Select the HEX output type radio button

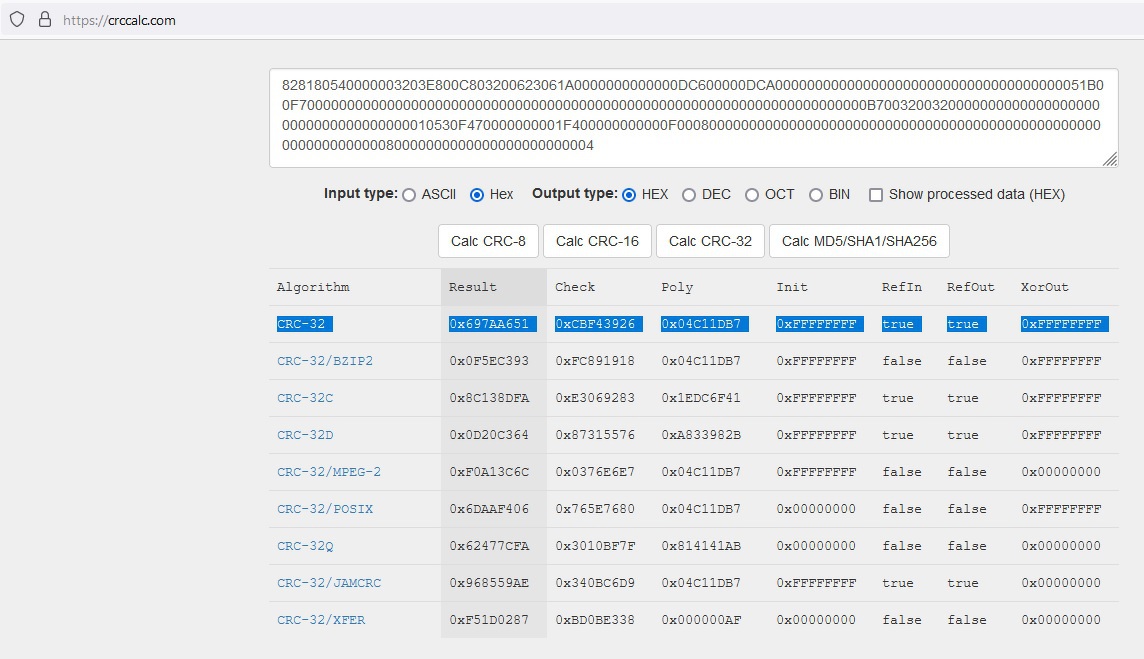[x=629, y=195]
